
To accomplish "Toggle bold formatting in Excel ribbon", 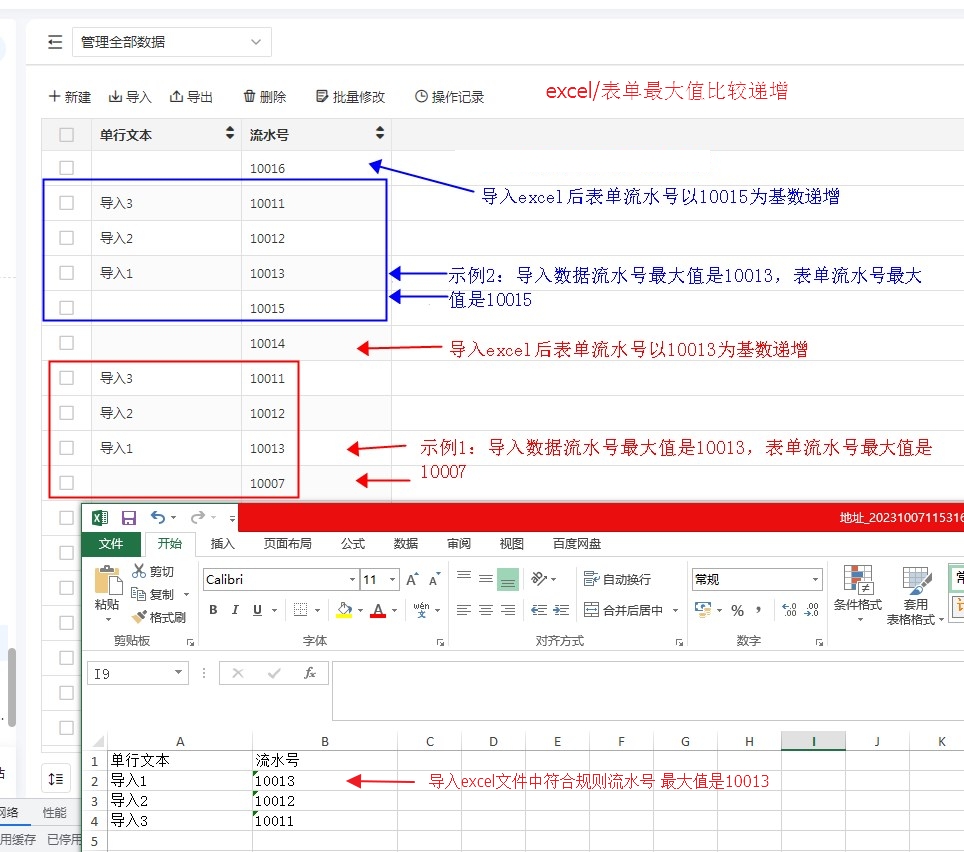I will tap(213, 610).
